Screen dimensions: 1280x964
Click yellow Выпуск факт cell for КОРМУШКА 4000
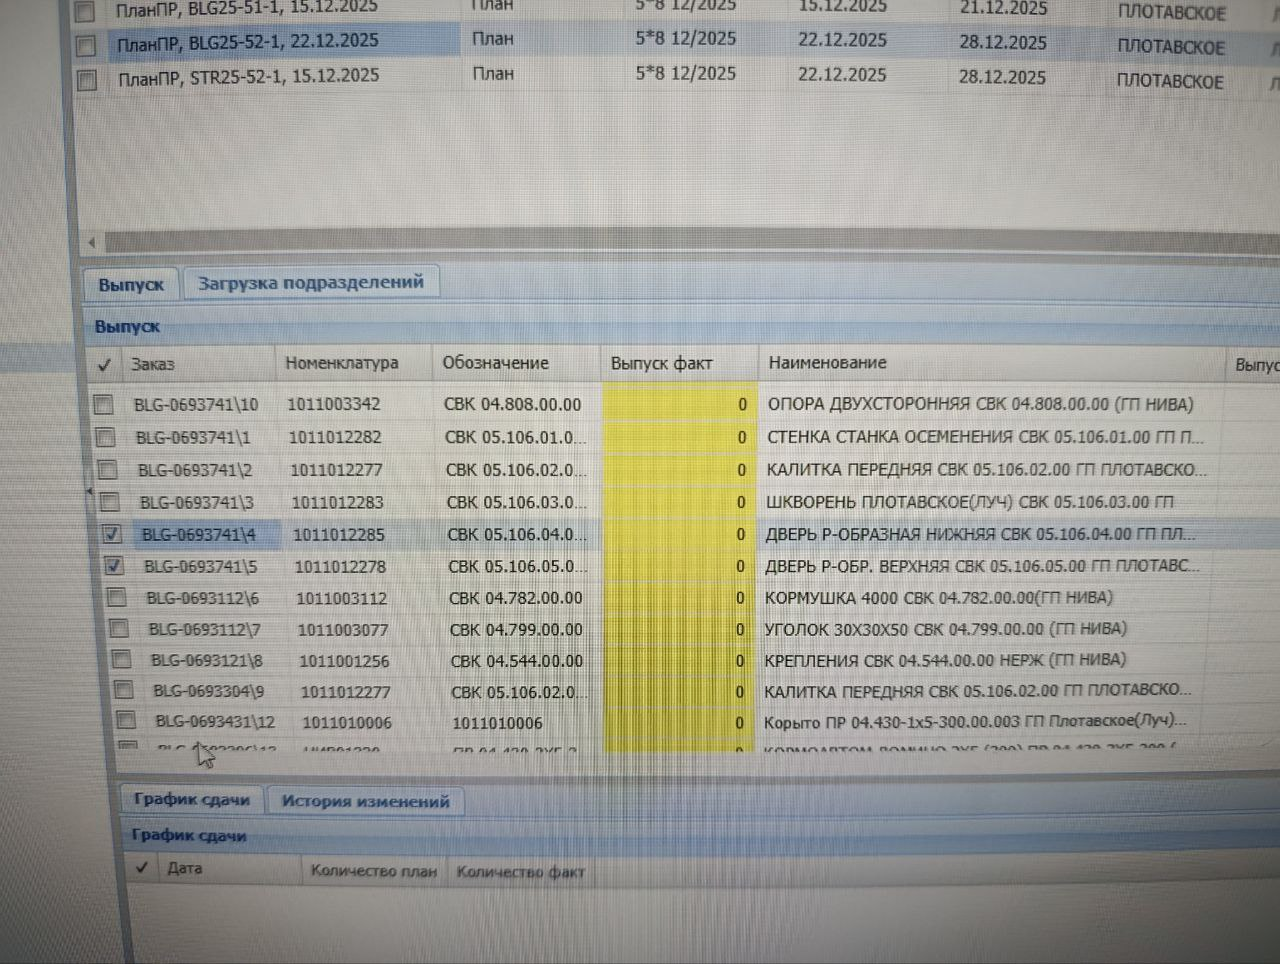677,598
